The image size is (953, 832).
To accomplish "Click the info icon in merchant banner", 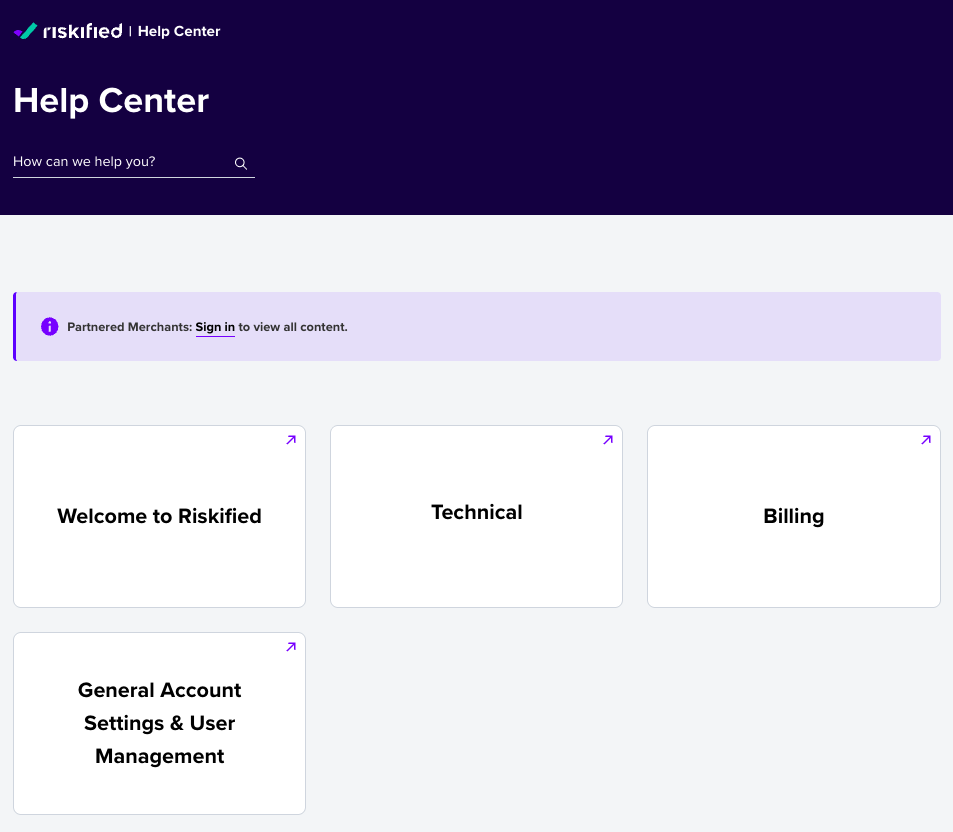I will pyautogui.click(x=50, y=326).
